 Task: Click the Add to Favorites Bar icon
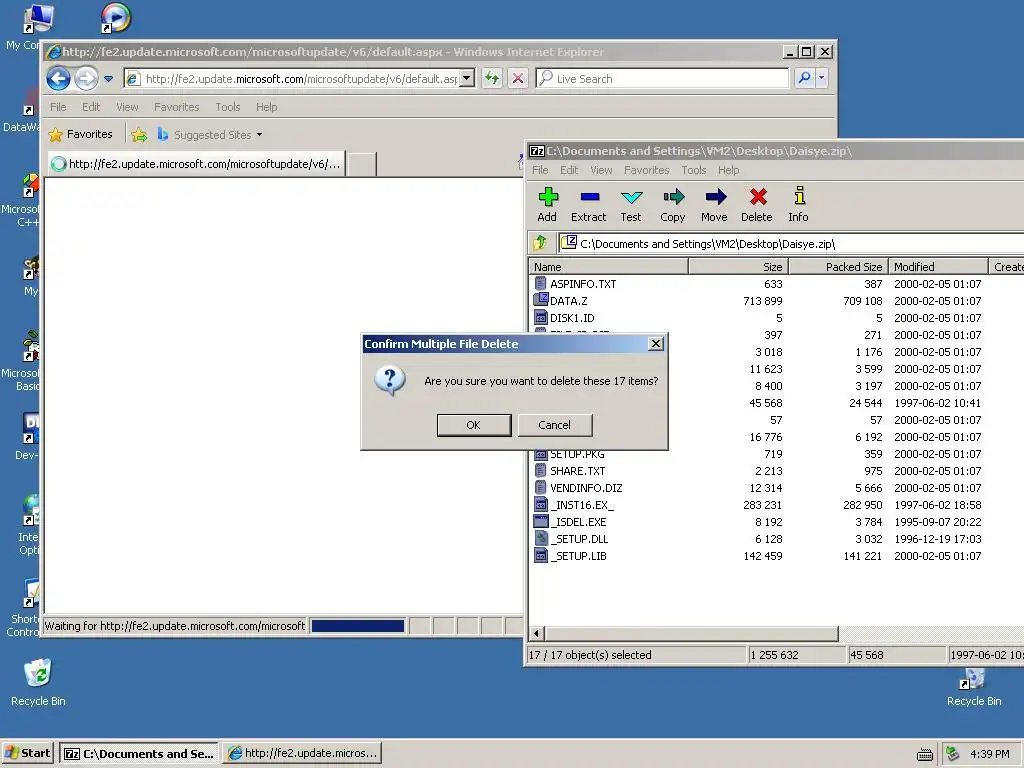pyautogui.click(x=138, y=135)
